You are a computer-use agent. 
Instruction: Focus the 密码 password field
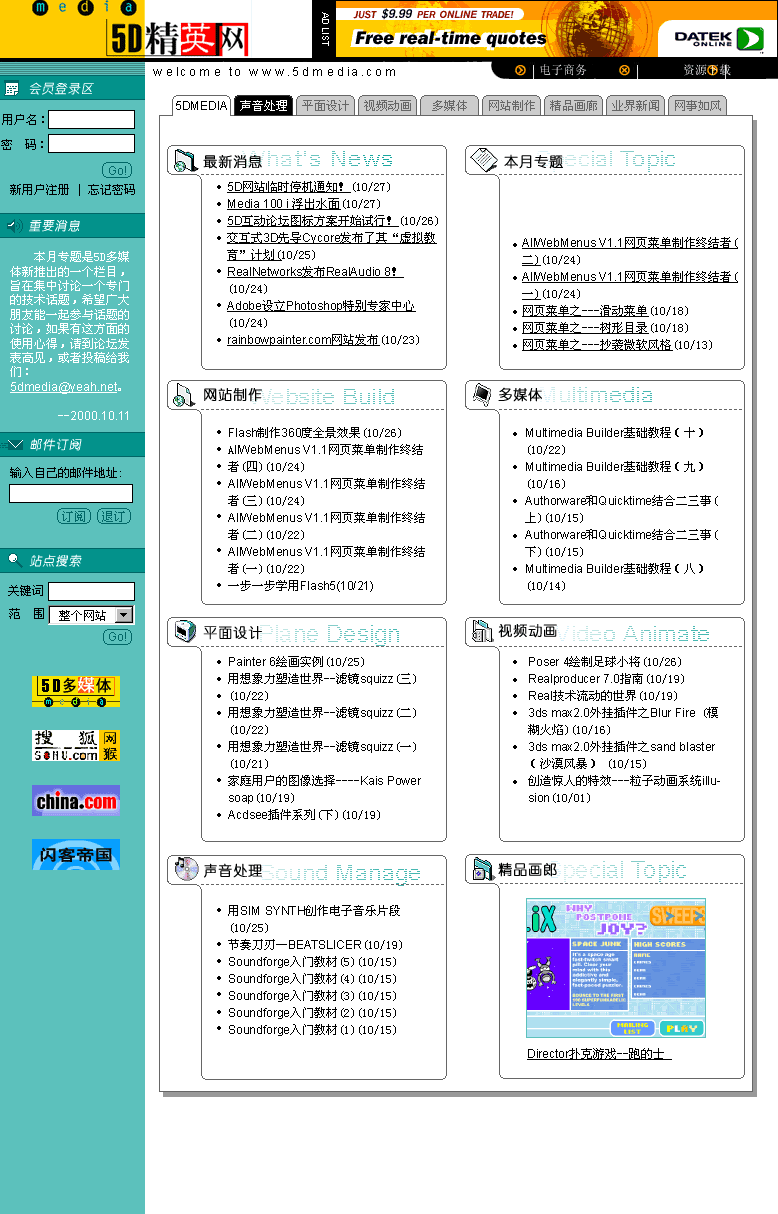click(92, 144)
